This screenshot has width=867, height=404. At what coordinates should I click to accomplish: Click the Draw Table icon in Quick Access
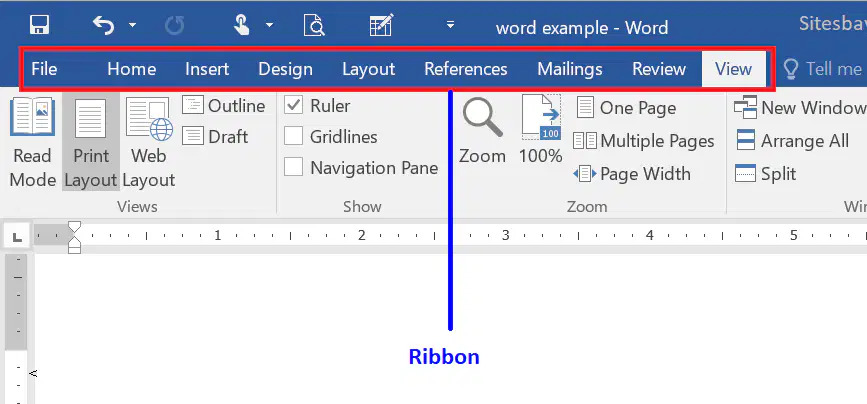(381, 25)
